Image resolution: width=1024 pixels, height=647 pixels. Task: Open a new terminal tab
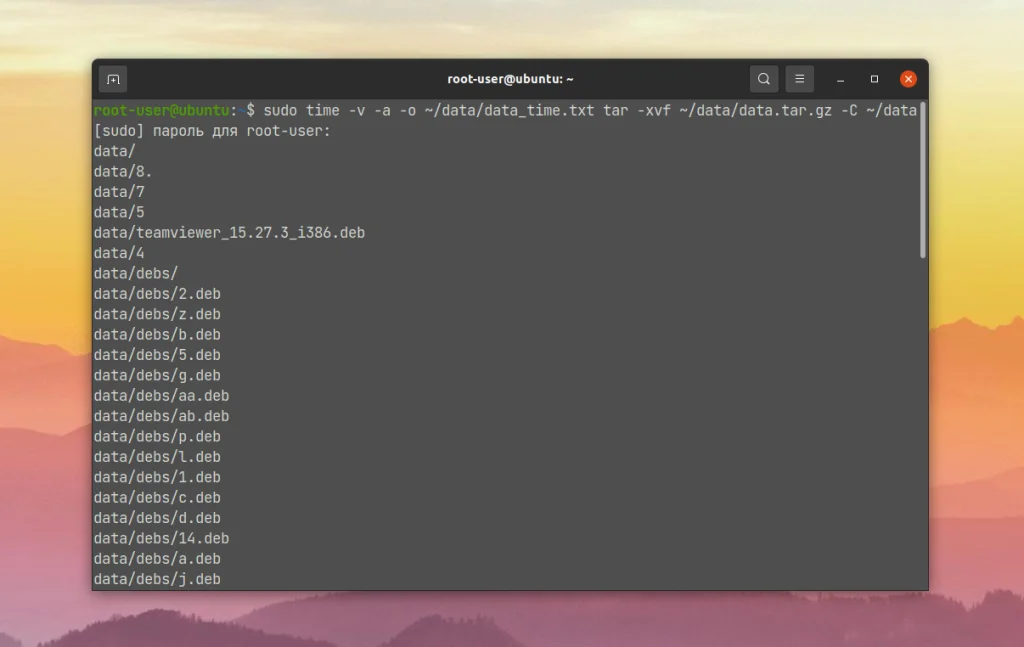point(113,78)
